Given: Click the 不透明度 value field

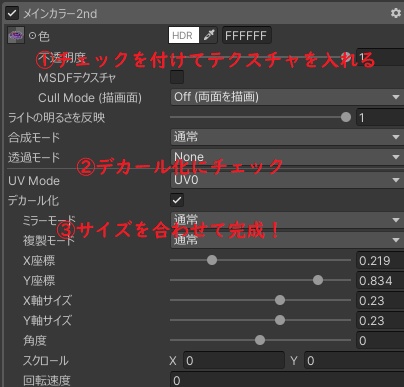Looking at the screenshot, I should coord(380,57).
